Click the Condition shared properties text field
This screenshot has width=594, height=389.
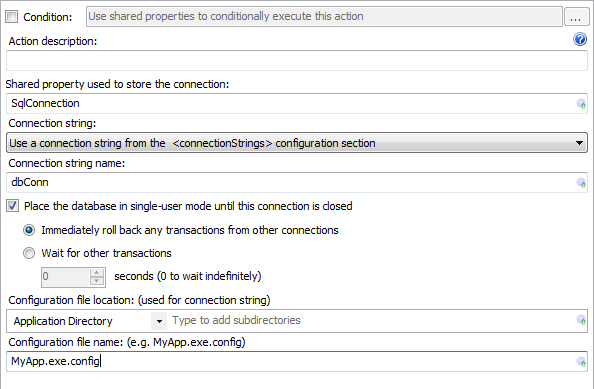click(324, 17)
